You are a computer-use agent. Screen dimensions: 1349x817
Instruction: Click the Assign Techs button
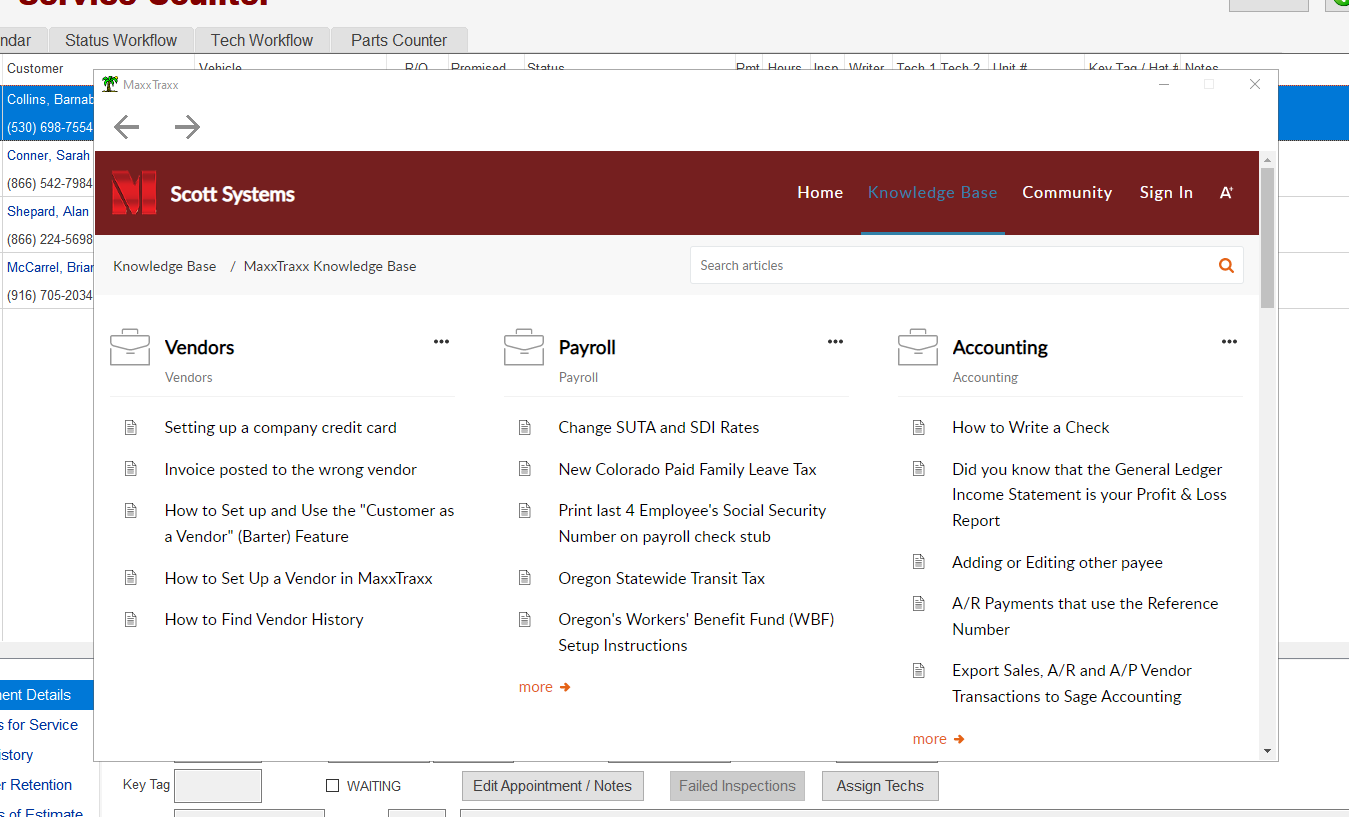pos(880,786)
